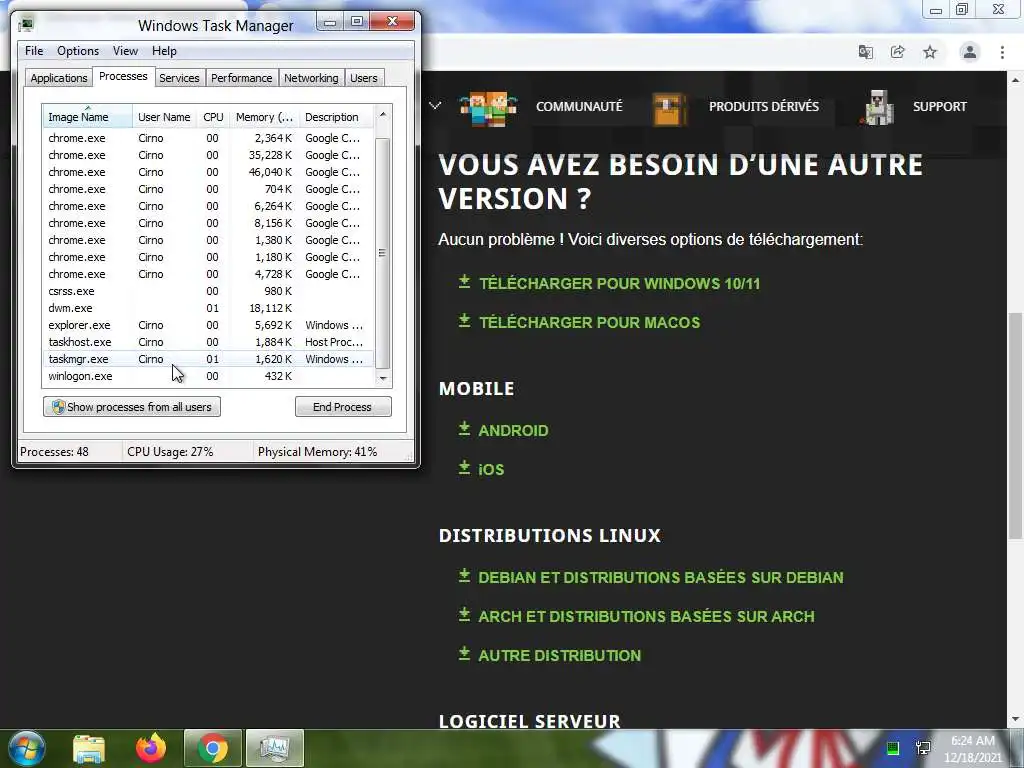Open Communauté navigation item
Image resolution: width=1024 pixels, height=768 pixels.
pyautogui.click(x=579, y=106)
